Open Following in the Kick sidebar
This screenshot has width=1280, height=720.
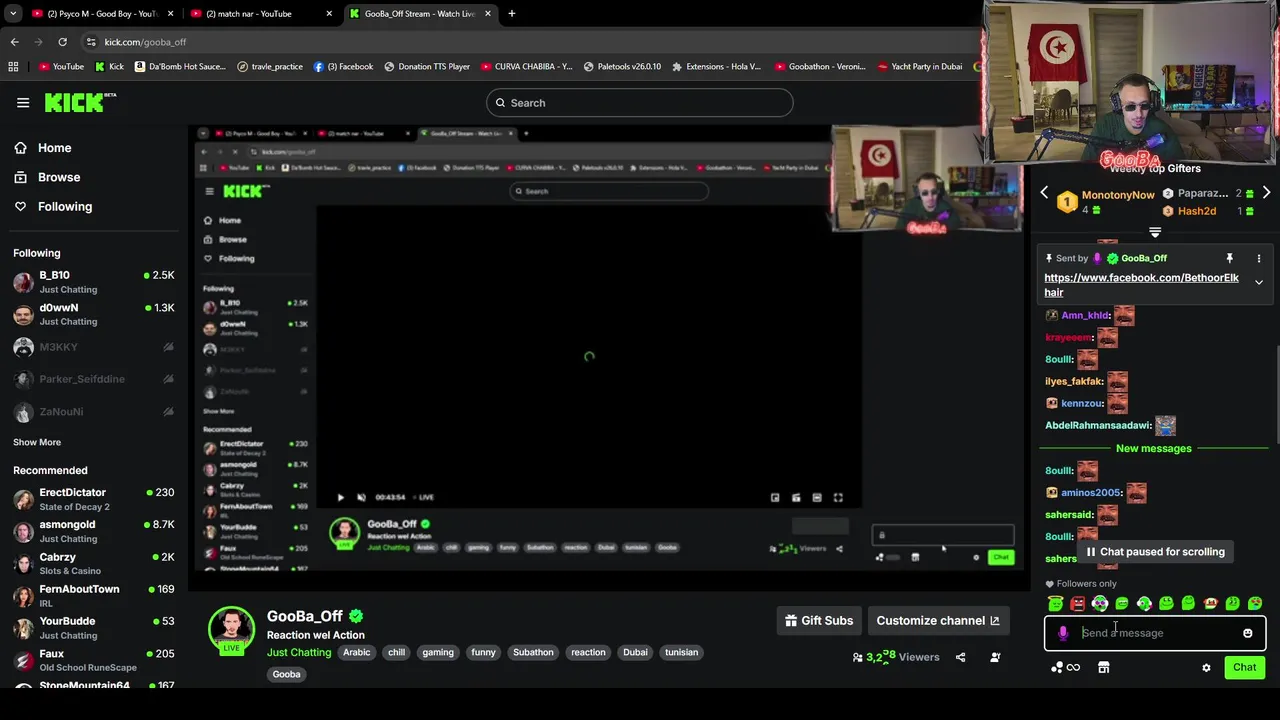point(64,206)
